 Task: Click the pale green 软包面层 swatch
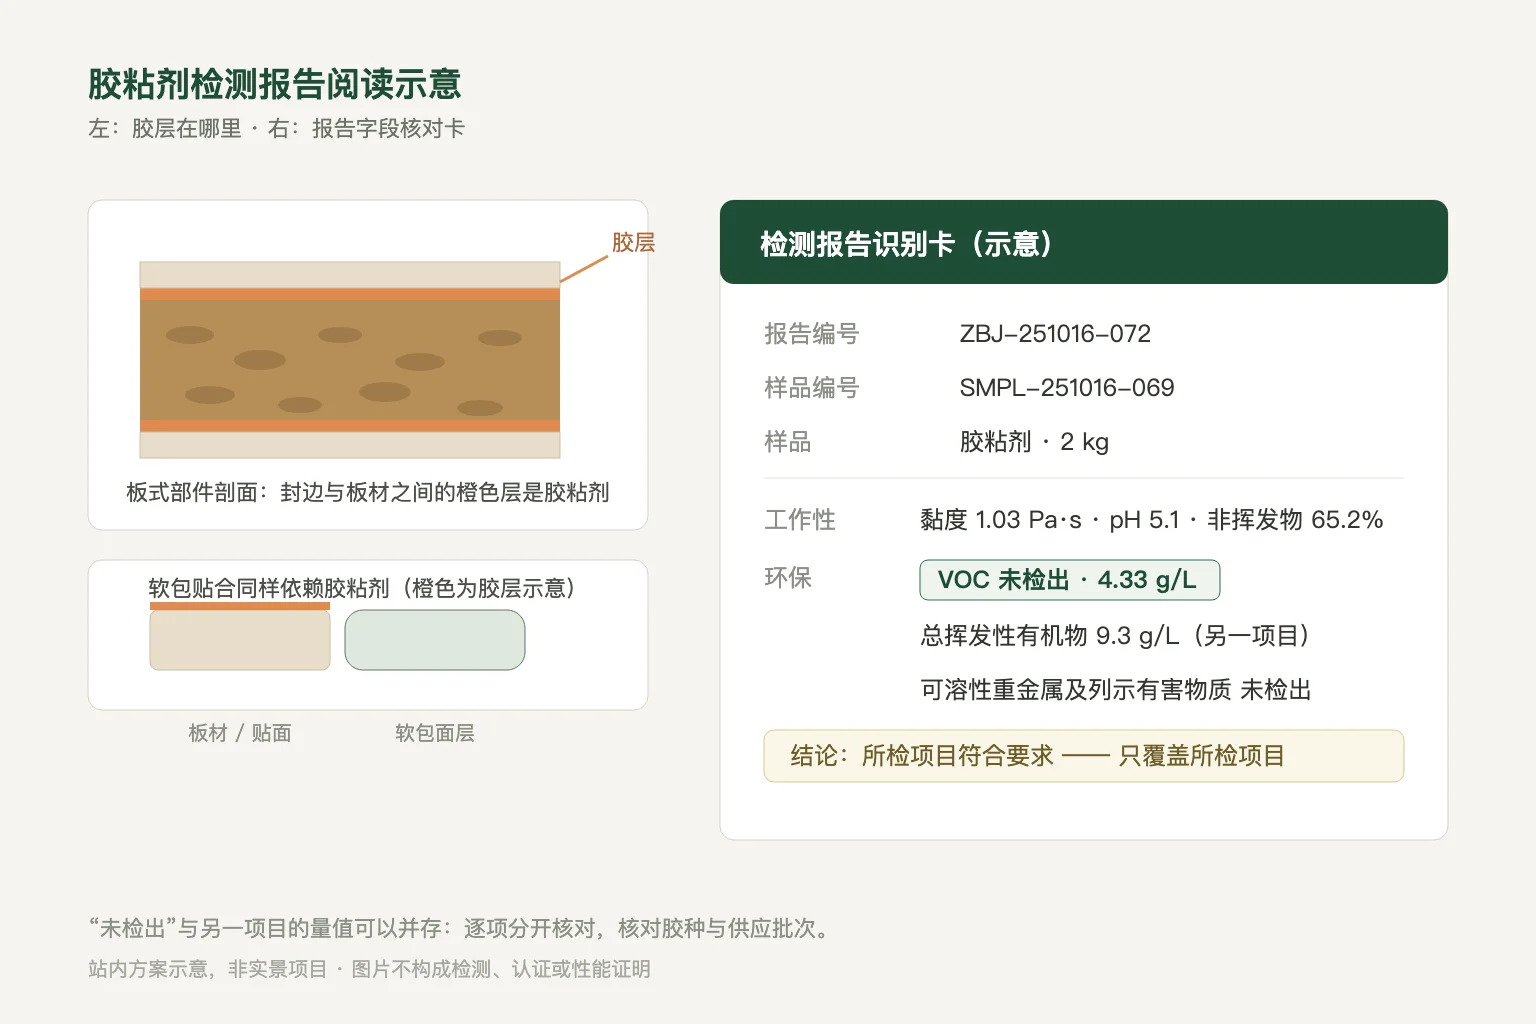coord(435,640)
